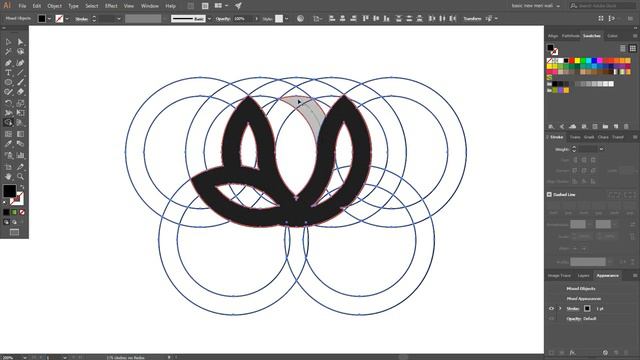Click Change Screen Mode button
This screenshot has width=640, height=360.
click(14, 232)
